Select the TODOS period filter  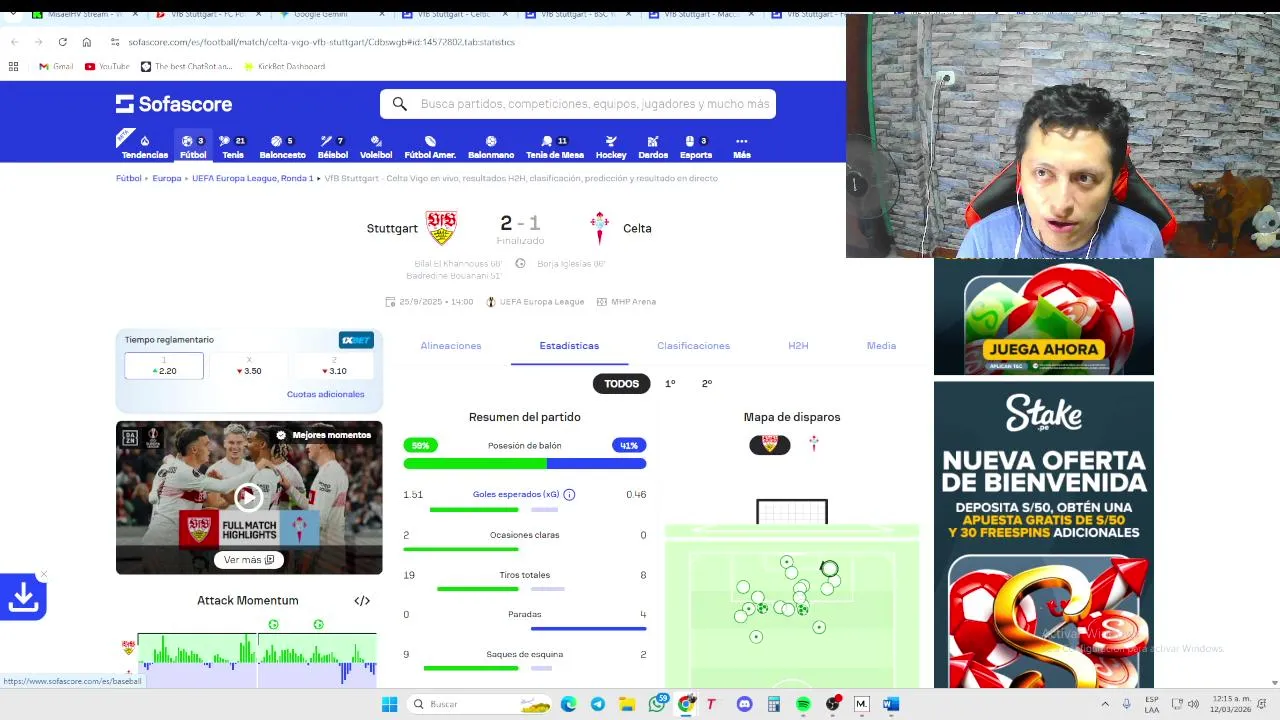click(621, 384)
